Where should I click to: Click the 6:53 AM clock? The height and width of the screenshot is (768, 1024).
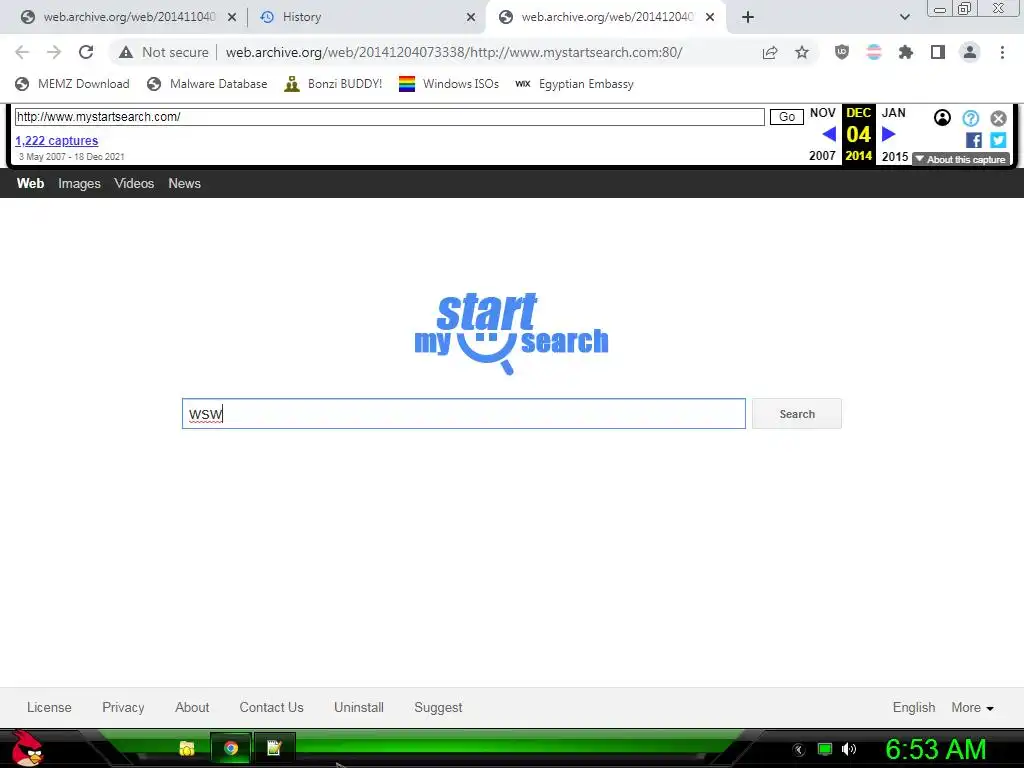tap(935, 749)
